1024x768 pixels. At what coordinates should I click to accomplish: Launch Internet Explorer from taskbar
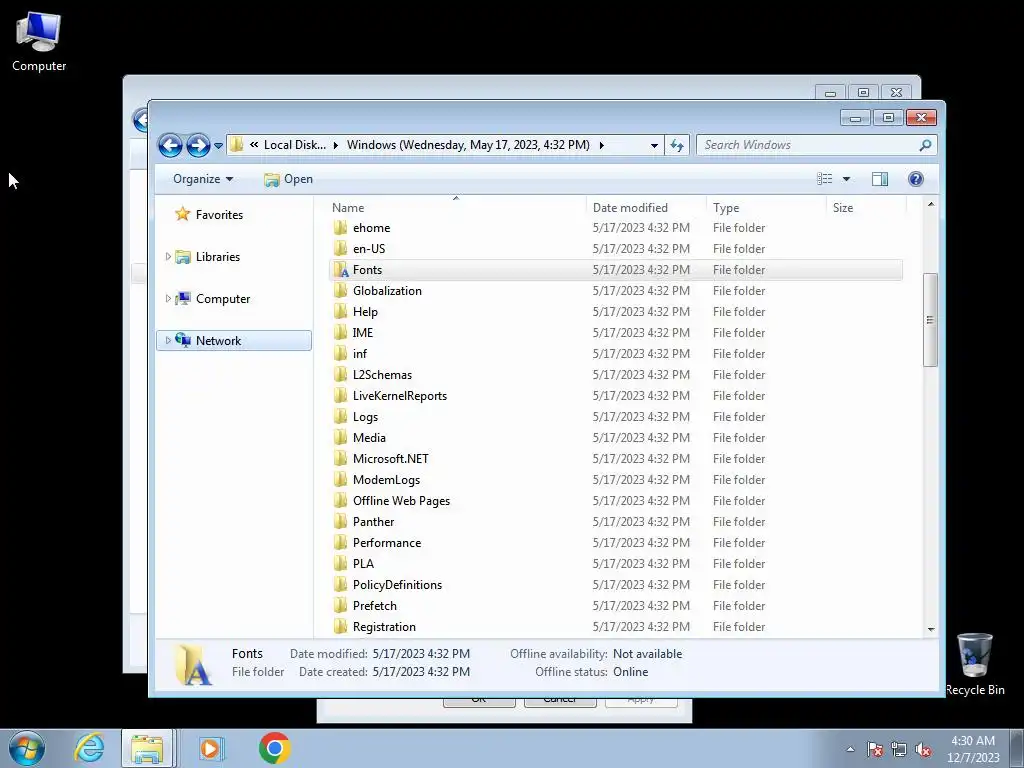pyautogui.click(x=89, y=748)
